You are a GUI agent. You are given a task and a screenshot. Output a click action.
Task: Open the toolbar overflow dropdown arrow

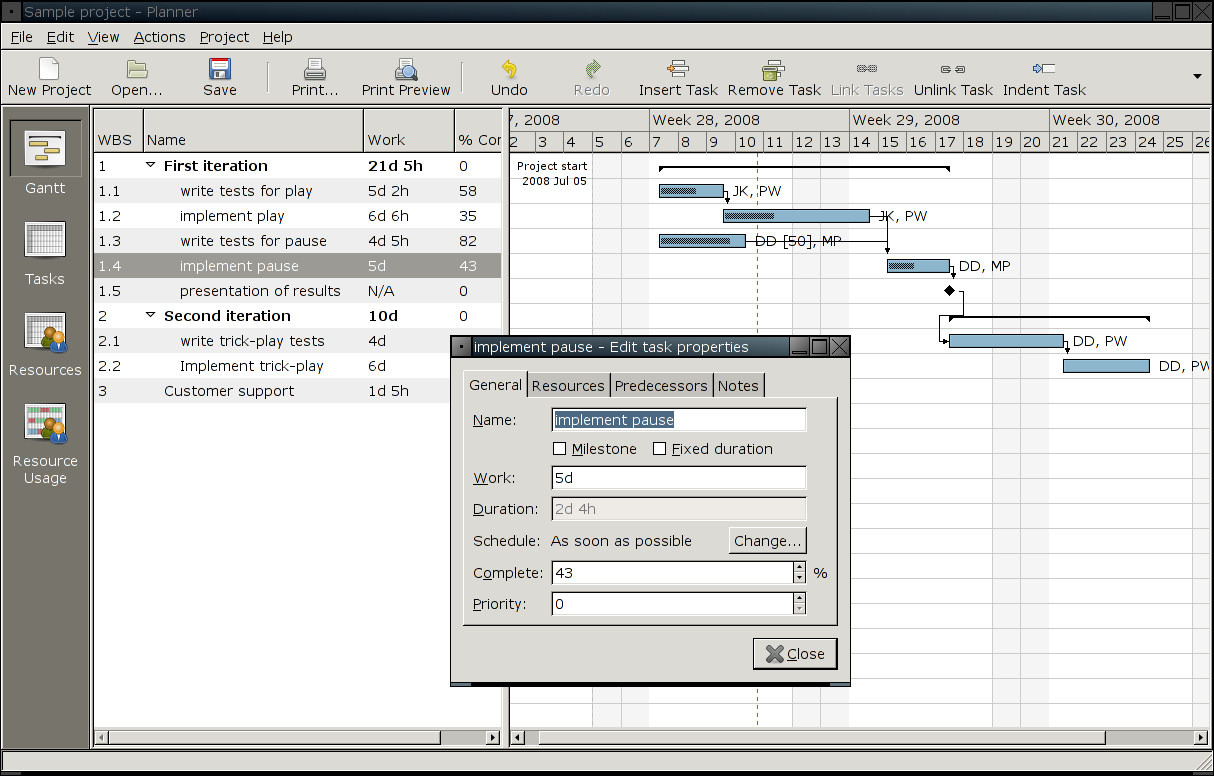pos(1197,76)
